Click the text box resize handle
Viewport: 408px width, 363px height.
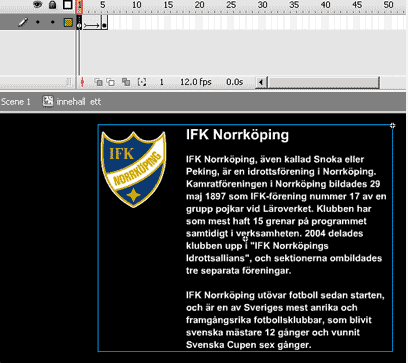pos(393,125)
